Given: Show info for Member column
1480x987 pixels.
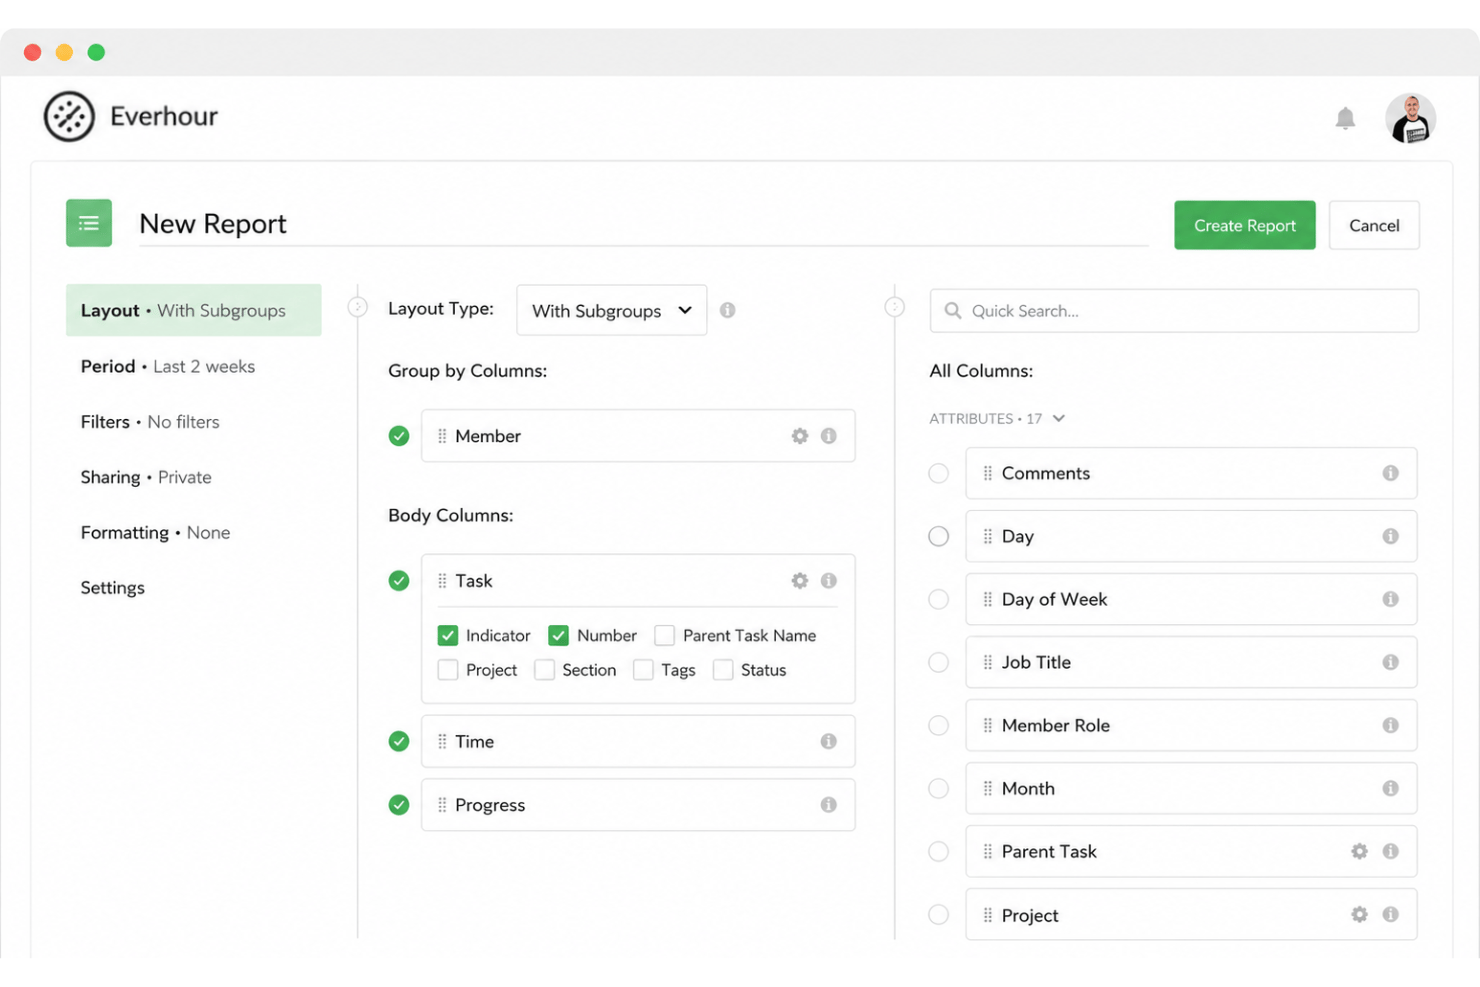Looking at the screenshot, I should point(829,436).
